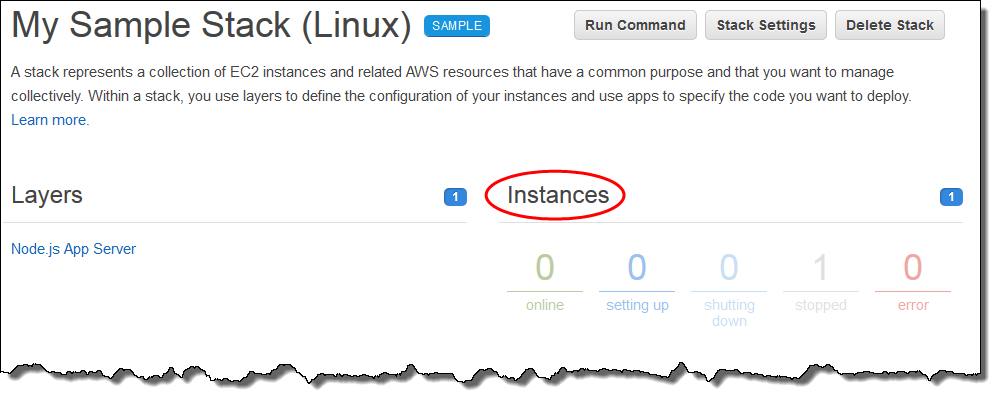Click the green online instance count number

(x=545, y=268)
